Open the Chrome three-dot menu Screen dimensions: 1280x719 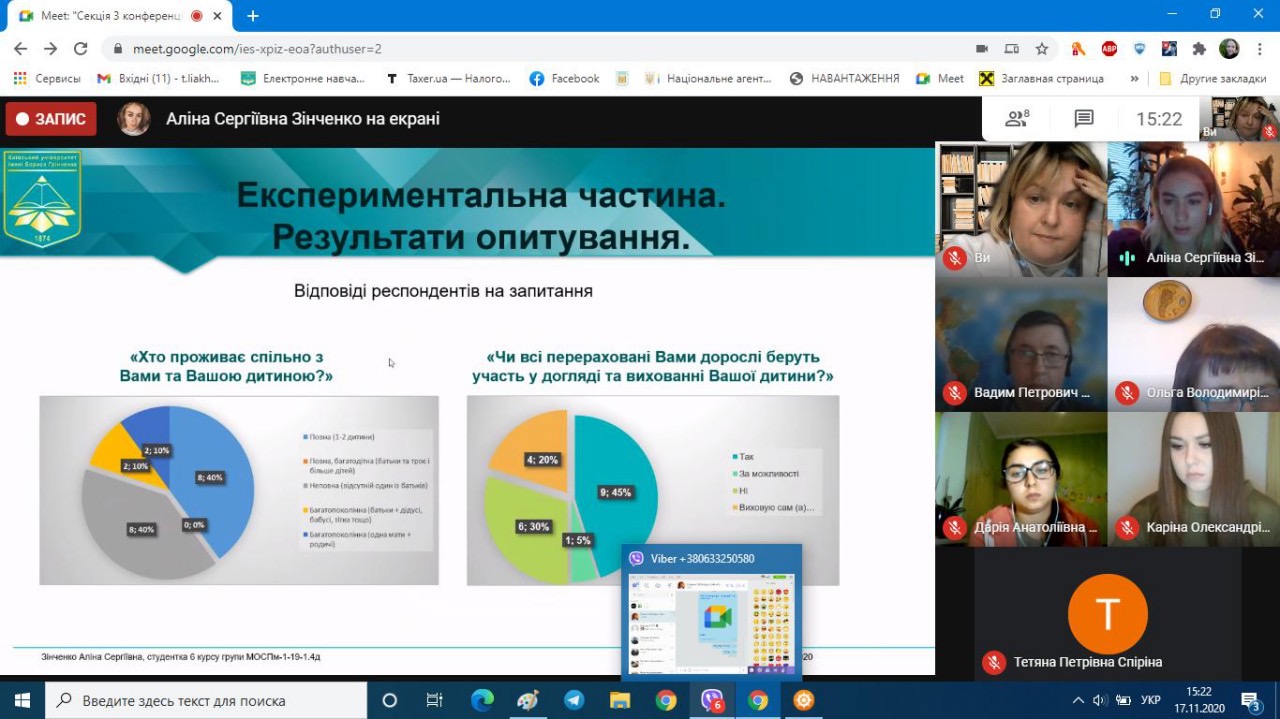[x=1260, y=49]
